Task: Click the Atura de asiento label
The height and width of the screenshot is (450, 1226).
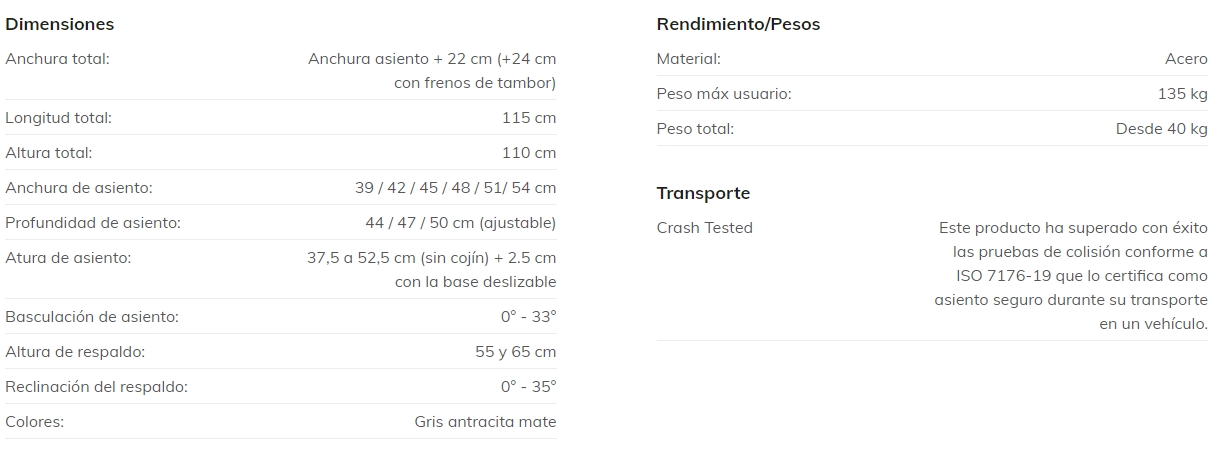Action: (x=68, y=258)
